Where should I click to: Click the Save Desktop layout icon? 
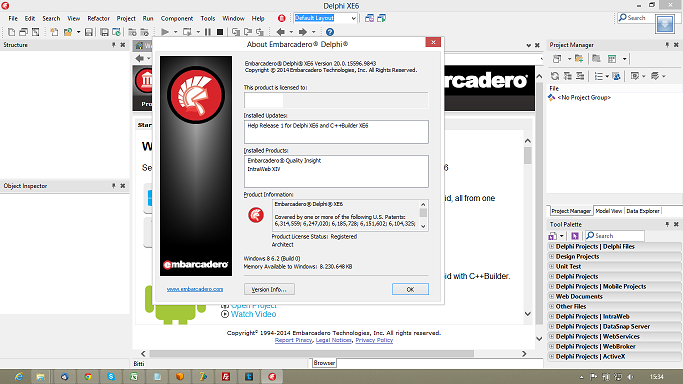369,18
